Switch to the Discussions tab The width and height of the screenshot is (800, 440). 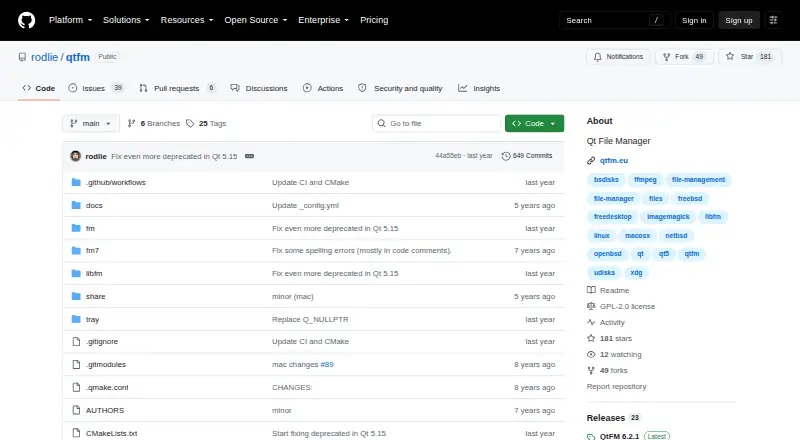pos(259,88)
